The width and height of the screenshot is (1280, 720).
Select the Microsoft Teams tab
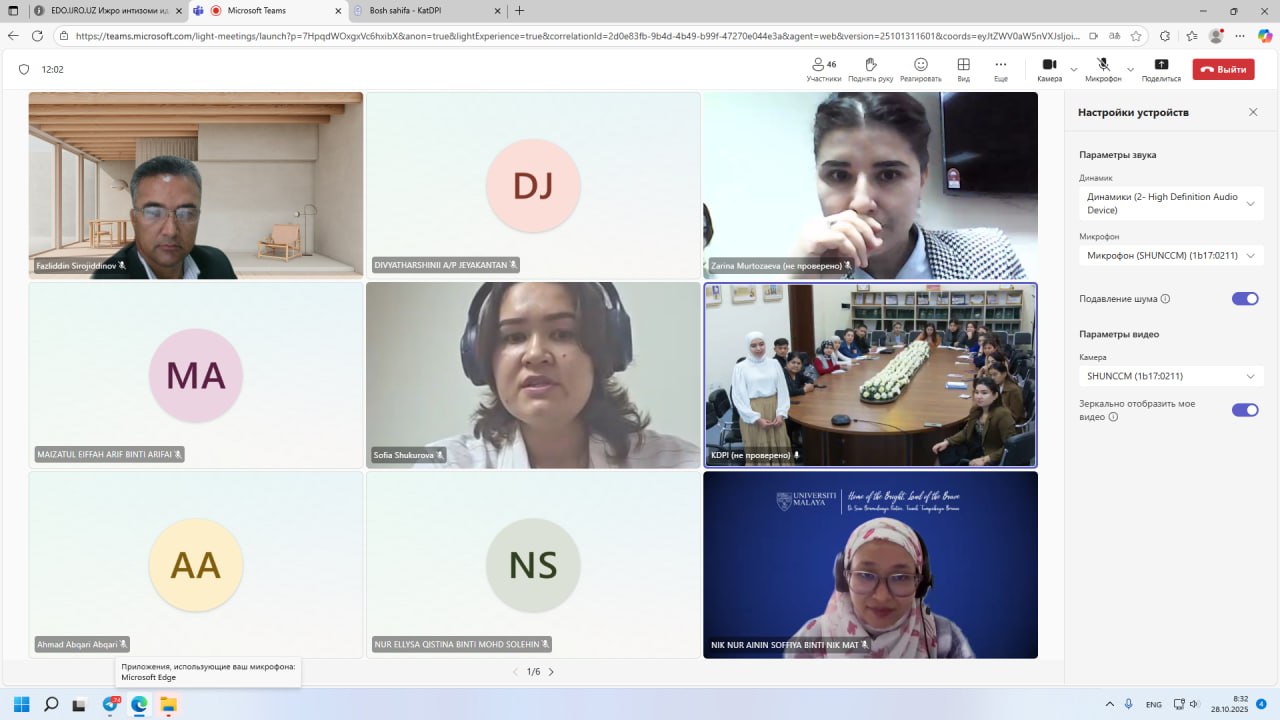click(x=268, y=11)
